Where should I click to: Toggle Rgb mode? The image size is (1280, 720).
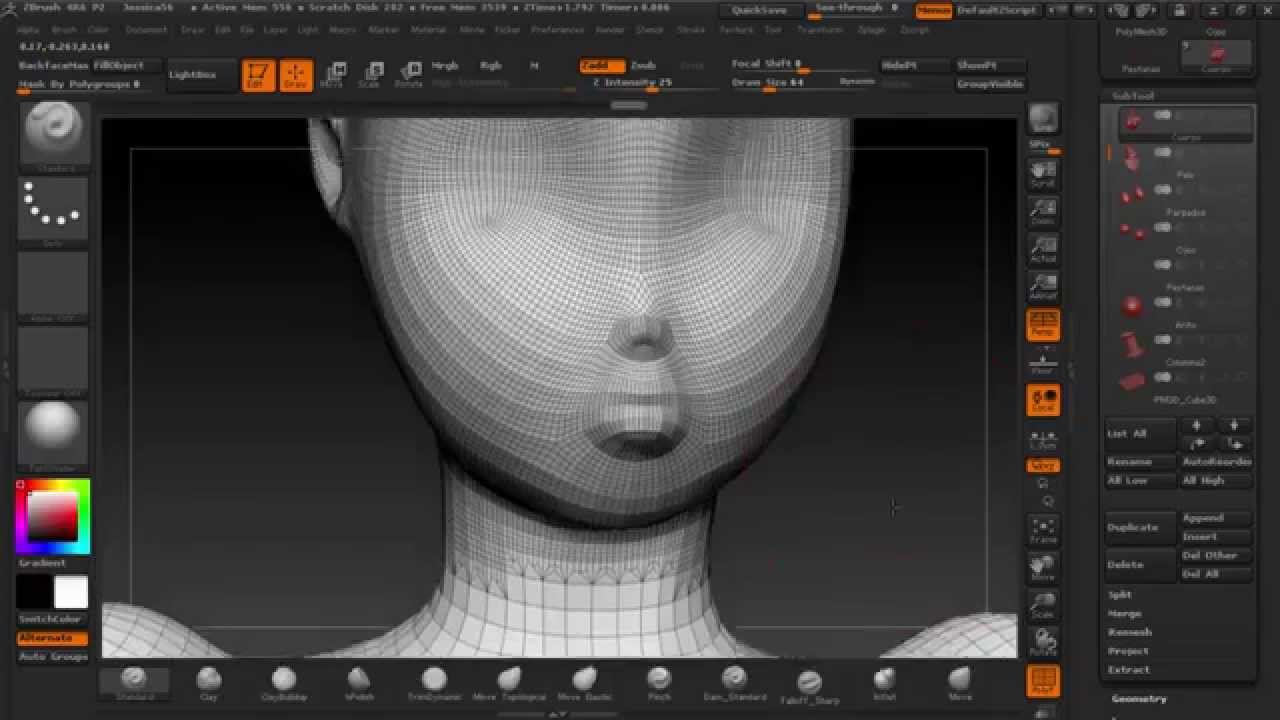pyautogui.click(x=491, y=65)
